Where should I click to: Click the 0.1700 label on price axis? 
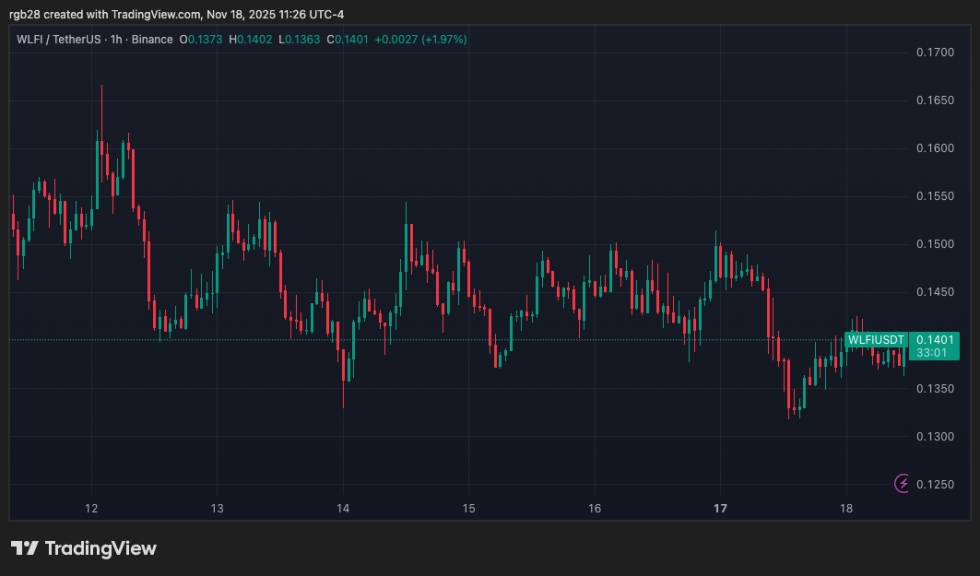click(935, 52)
